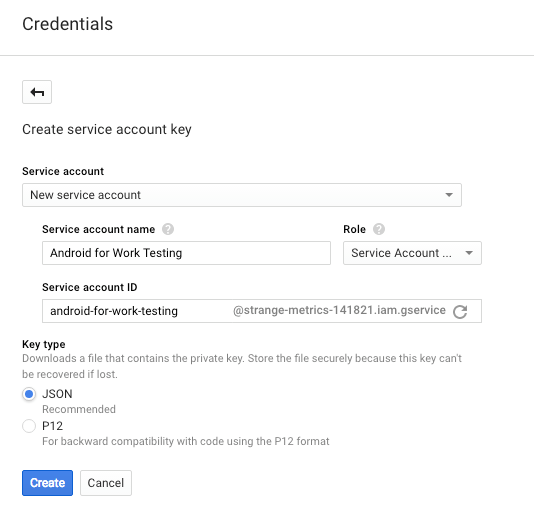Open help icon next to Role

pyautogui.click(x=379, y=229)
